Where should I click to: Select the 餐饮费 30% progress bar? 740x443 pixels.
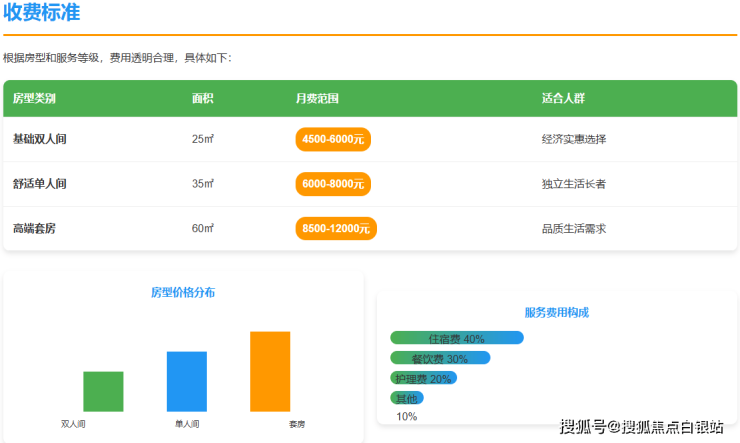[x=440, y=358]
